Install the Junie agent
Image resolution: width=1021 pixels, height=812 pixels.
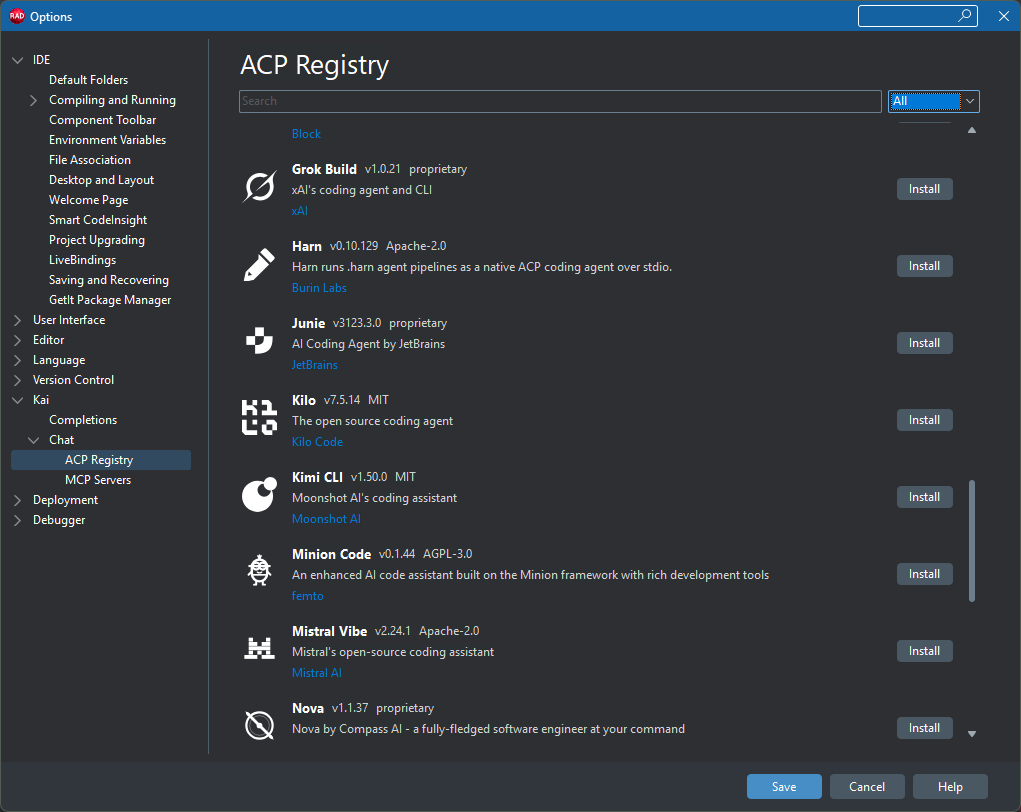coord(924,343)
